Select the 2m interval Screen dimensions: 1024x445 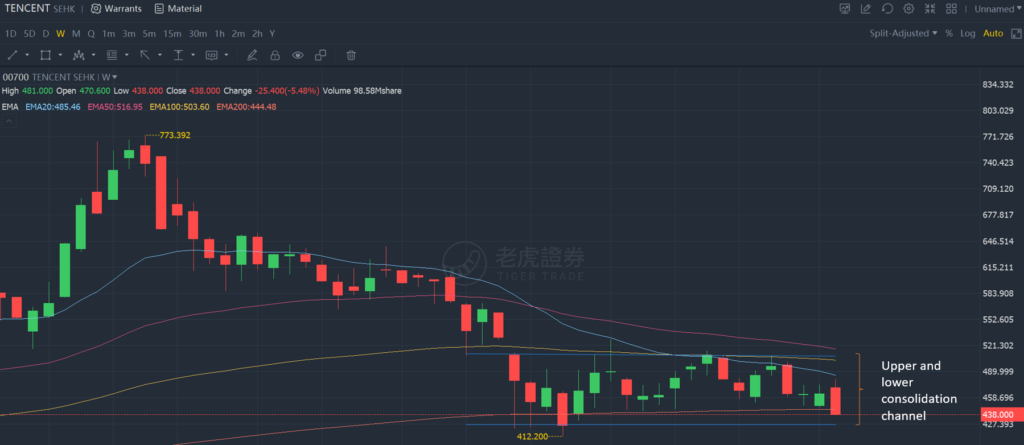238,33
